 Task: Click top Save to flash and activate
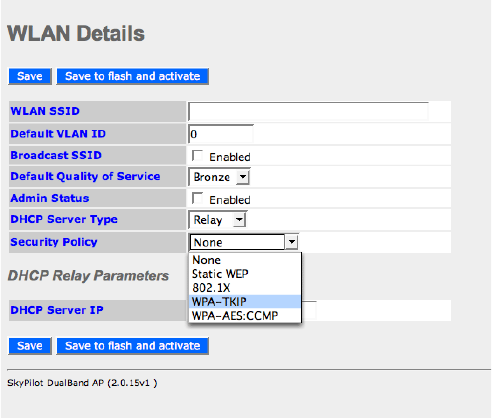[133, 76]
